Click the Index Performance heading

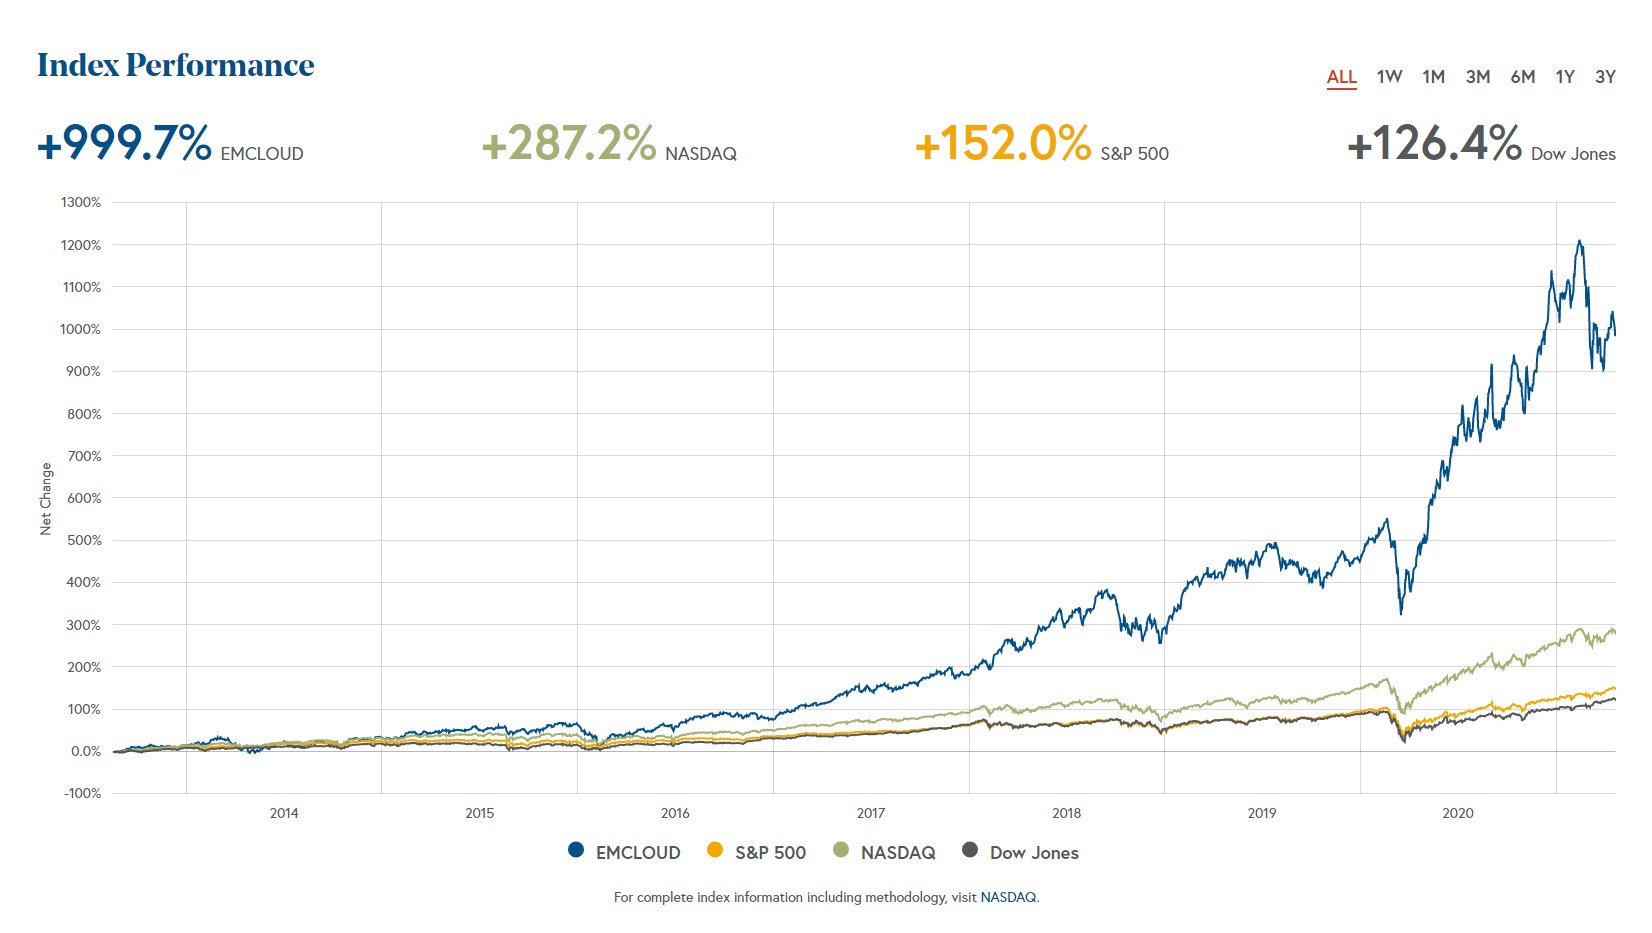(x=176, y=64)
